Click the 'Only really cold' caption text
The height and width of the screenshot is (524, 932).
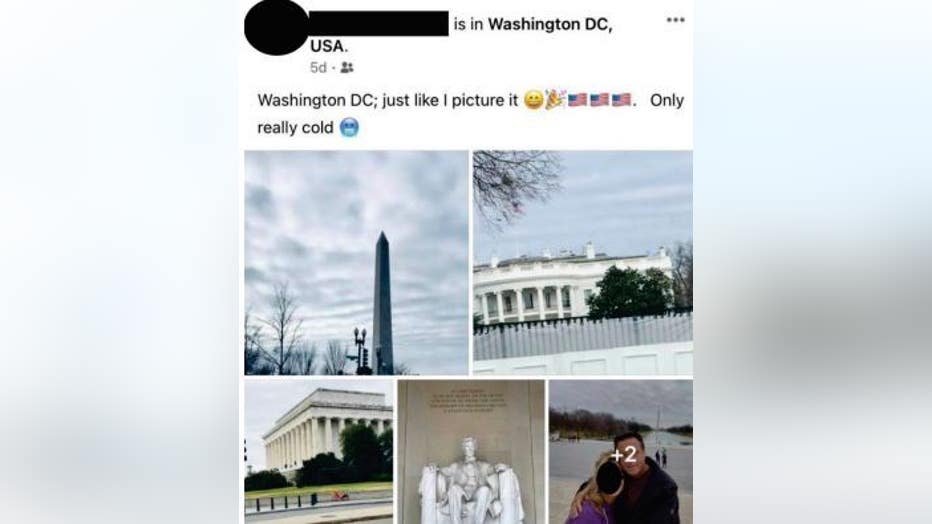click(470, 113)
